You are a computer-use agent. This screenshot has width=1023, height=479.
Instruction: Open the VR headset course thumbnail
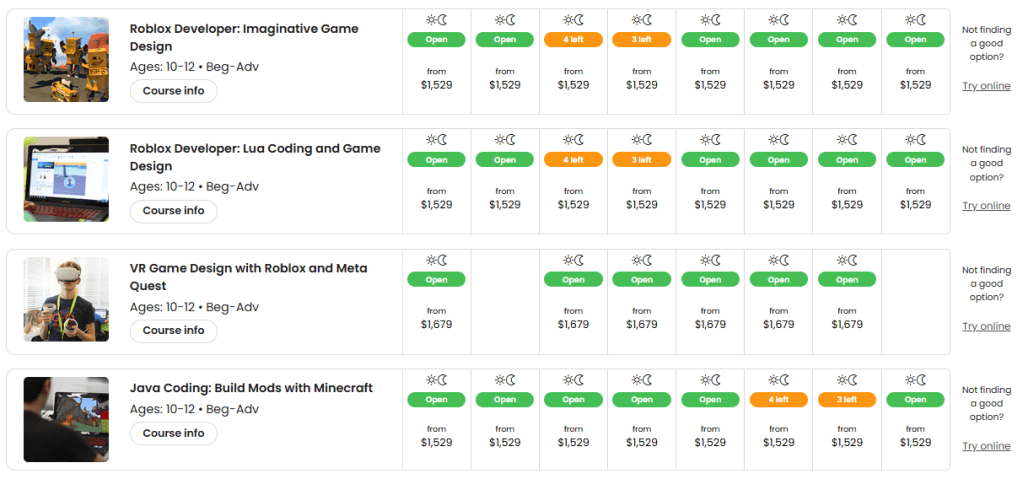point(66,299)
